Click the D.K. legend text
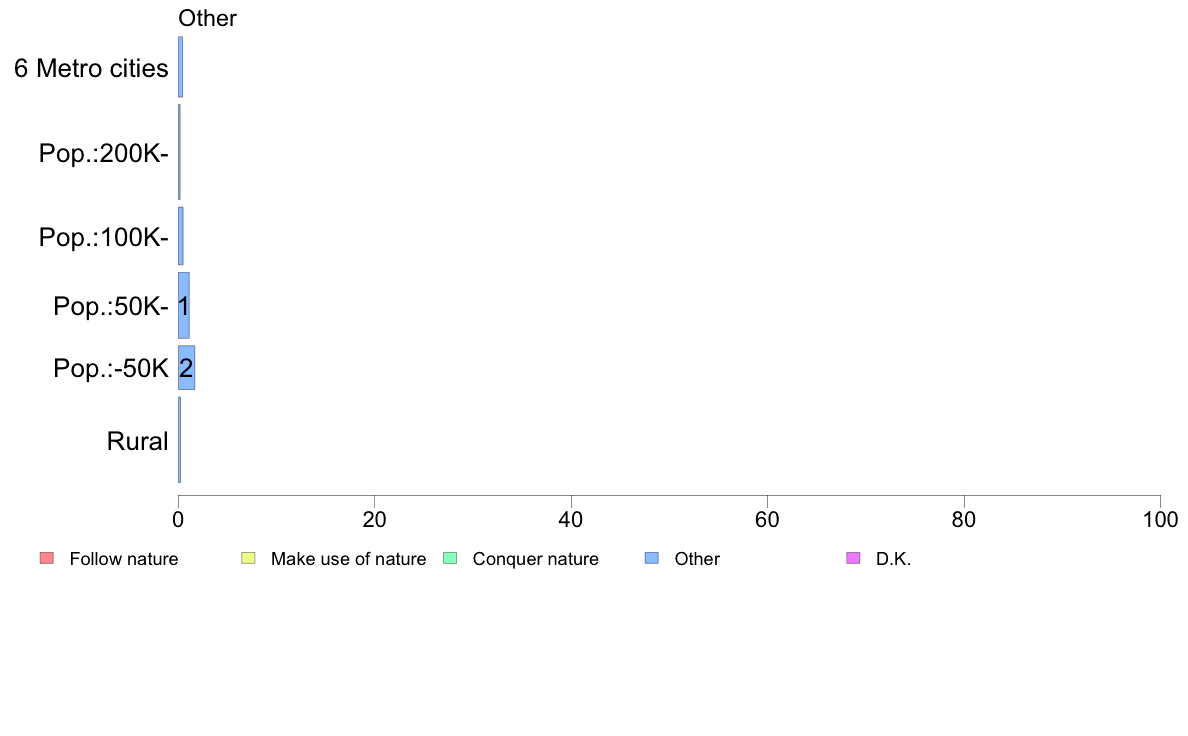The width and height of the screenshot is (1188, 736). click(893, 559)
